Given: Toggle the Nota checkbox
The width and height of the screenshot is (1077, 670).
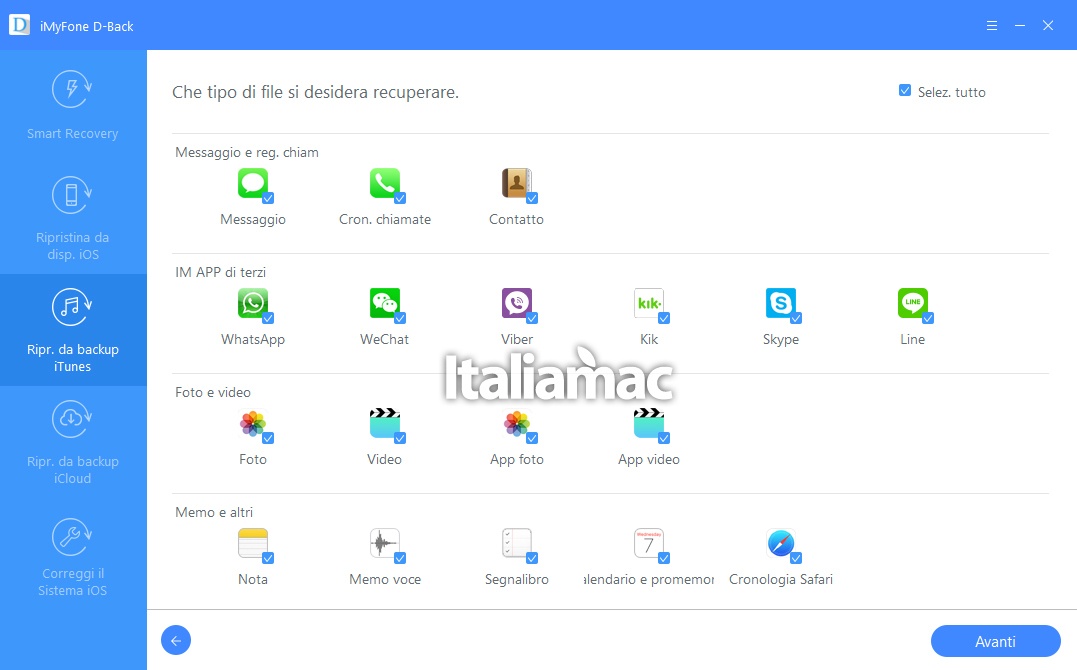Looking at the screenshot, I should click(269, 558).
